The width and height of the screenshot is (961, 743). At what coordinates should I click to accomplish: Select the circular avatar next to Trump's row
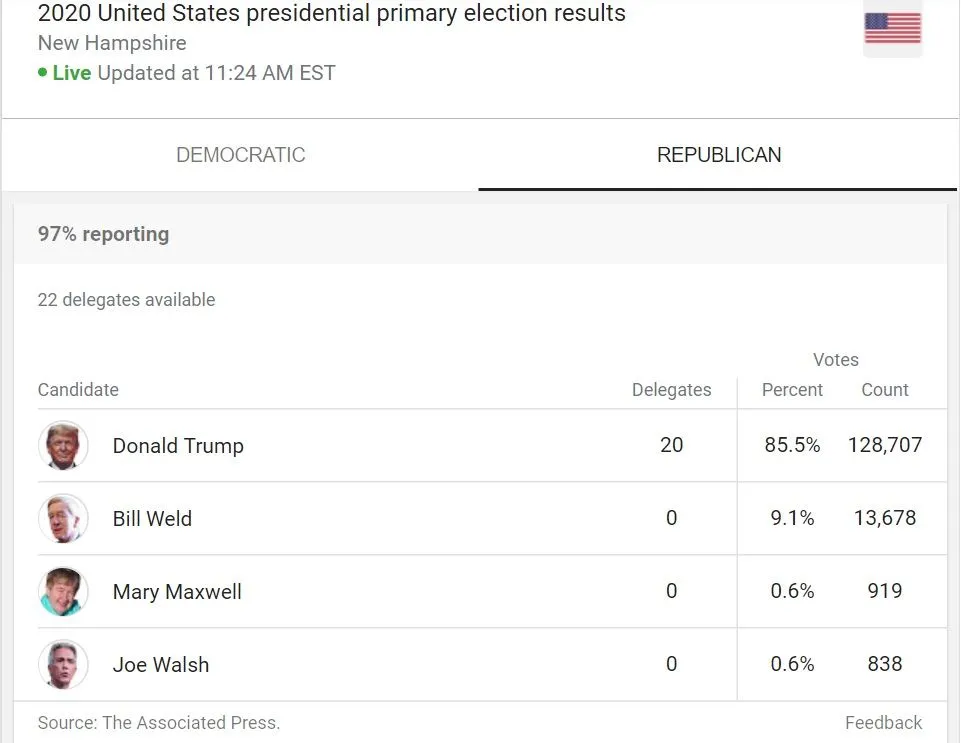(63, 445)
